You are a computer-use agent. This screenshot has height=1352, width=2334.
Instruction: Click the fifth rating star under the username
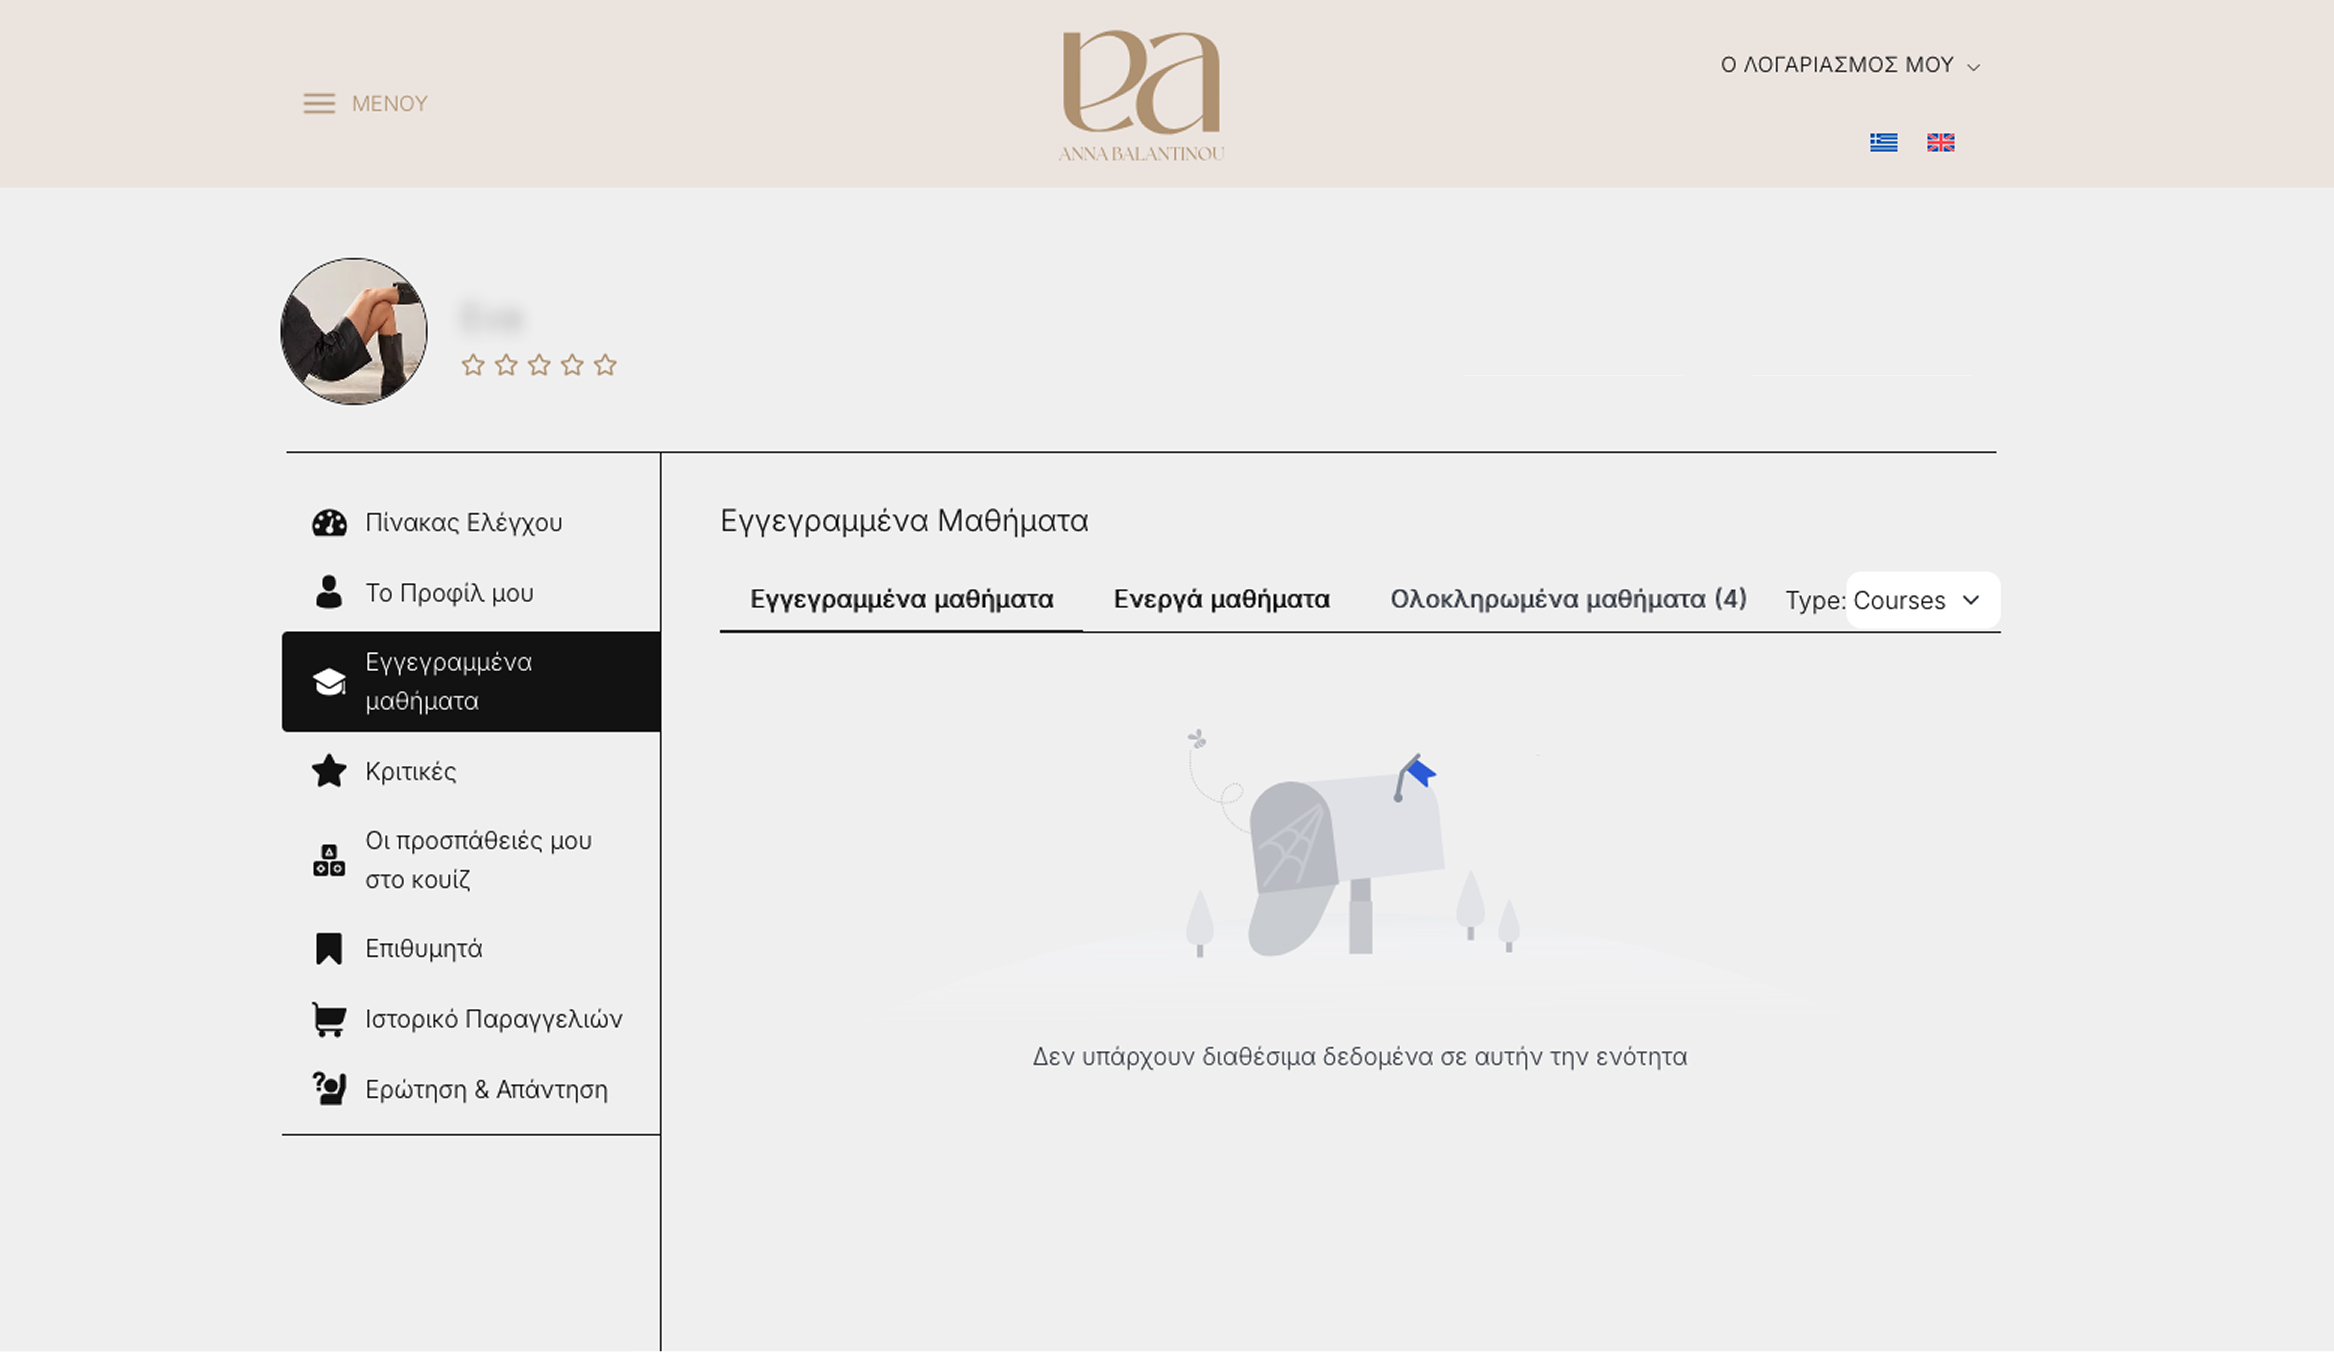605,364
